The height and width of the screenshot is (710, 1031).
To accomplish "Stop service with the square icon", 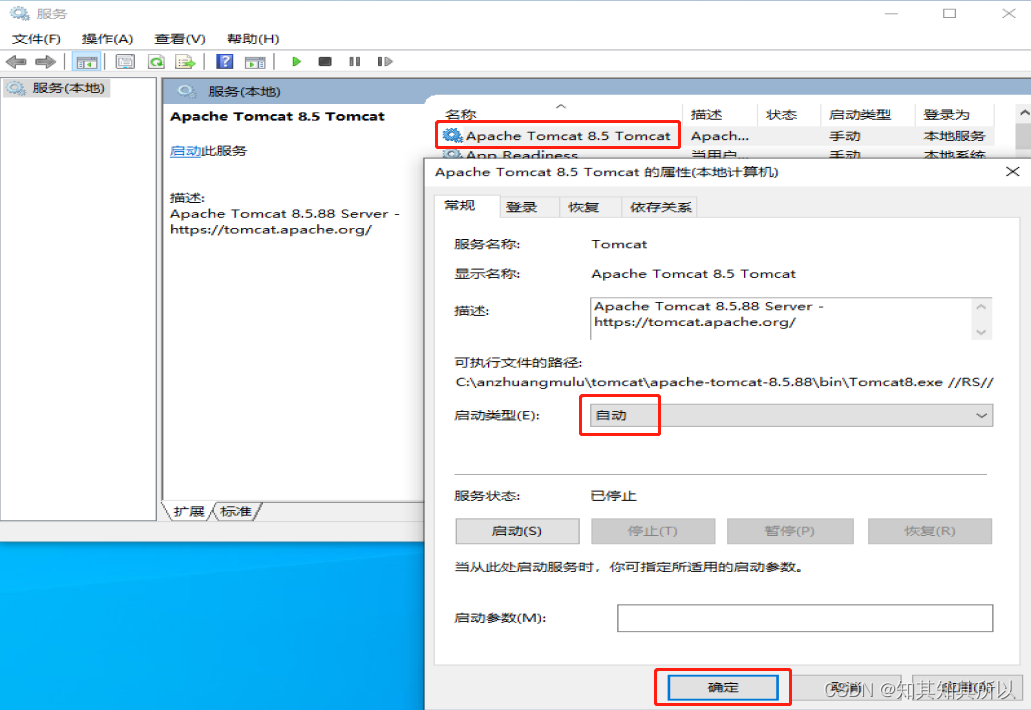I will coord(325,62).
